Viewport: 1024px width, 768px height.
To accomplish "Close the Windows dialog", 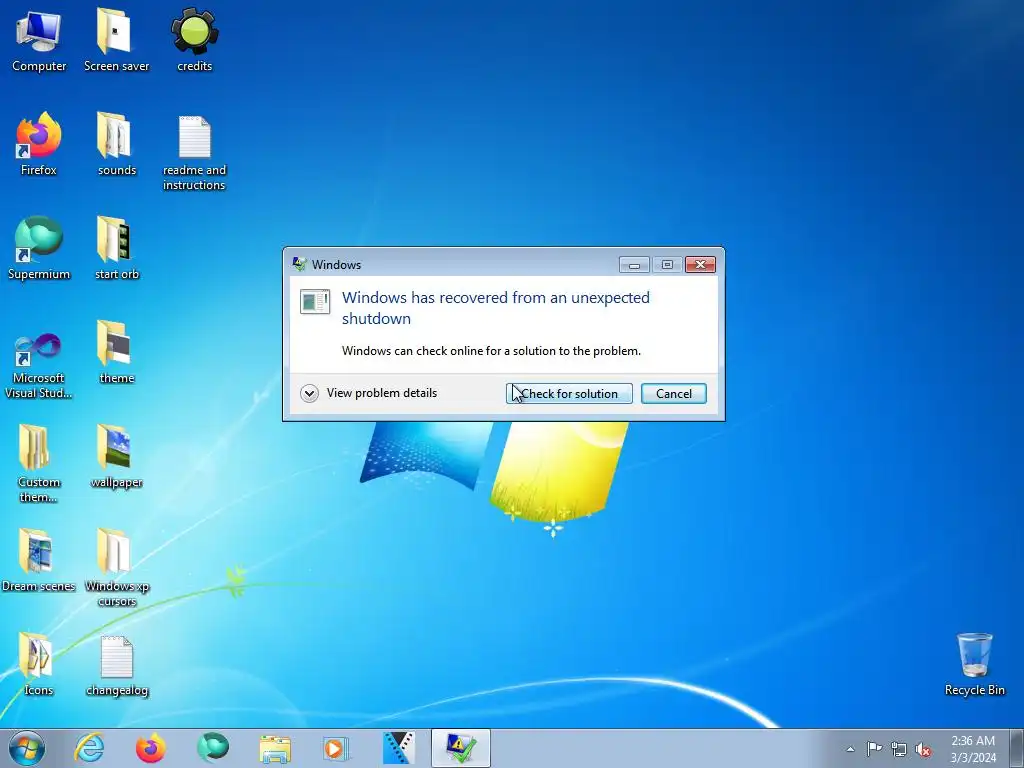I will [x=700, y=264].
